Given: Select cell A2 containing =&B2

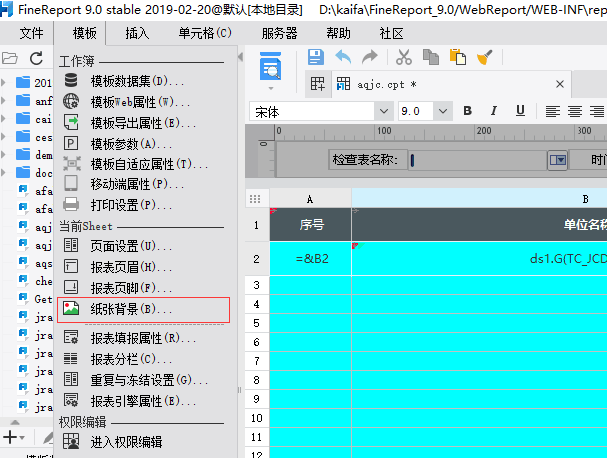Looking at the screenshot, I should [x=311, y=258].
